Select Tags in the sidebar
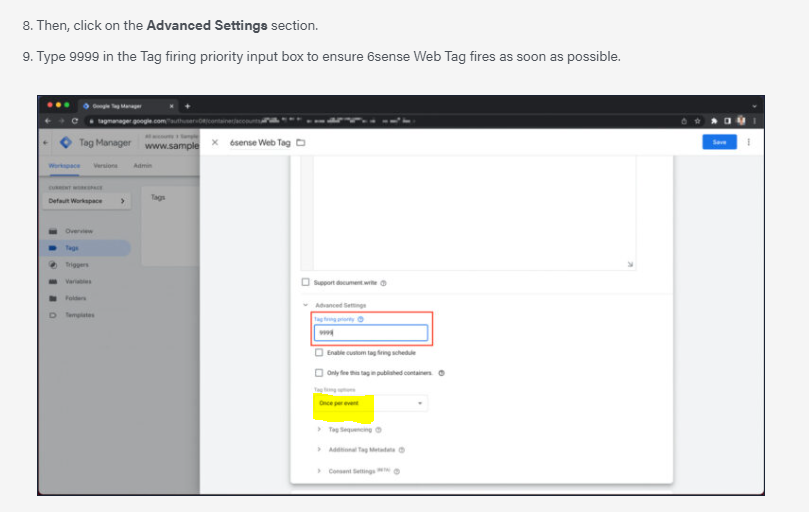809x512 pixels. pyautogui.click(x=72, y=248)
